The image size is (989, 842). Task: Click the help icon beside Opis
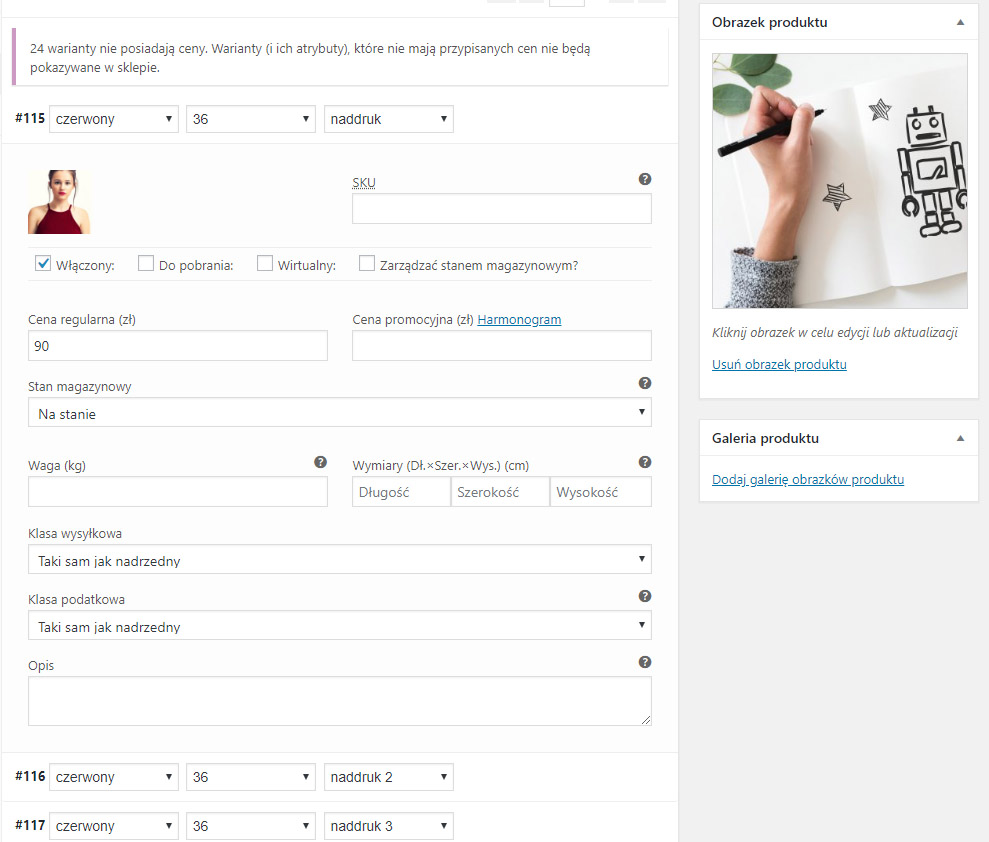pos(645,662)
